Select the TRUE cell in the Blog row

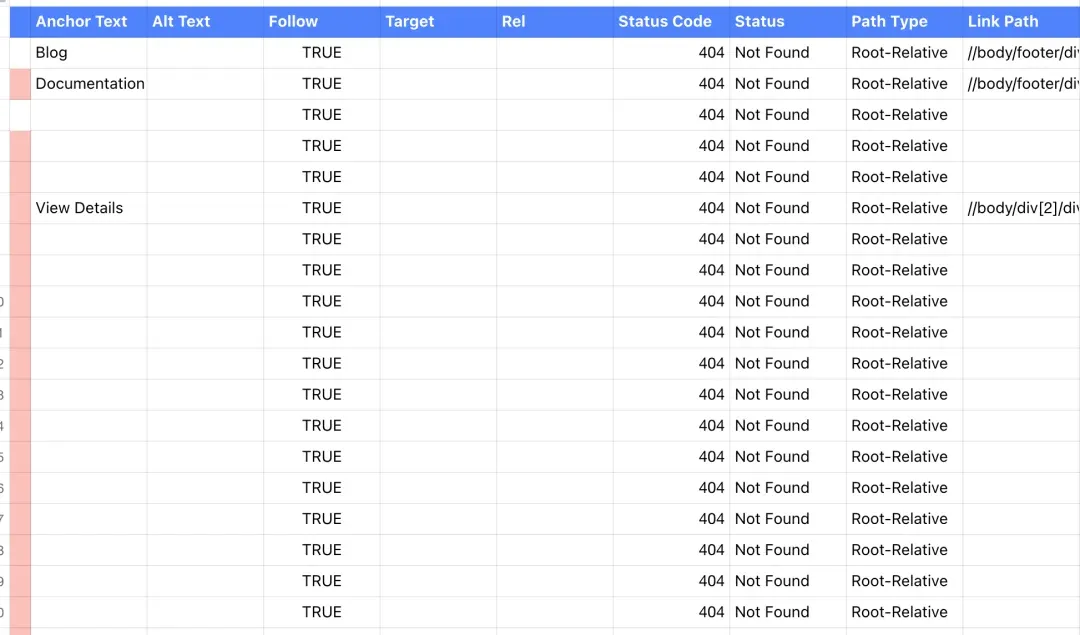[x=321, y=52]
